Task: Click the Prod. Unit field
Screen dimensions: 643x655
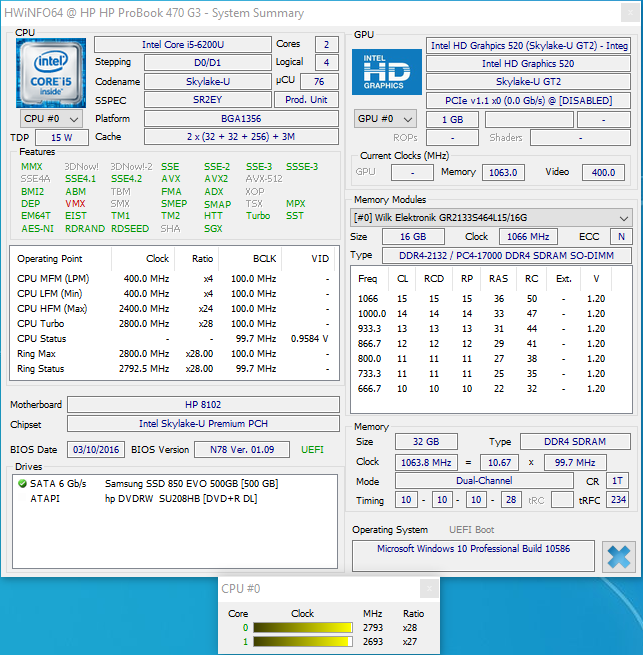Action: [306, 100]
